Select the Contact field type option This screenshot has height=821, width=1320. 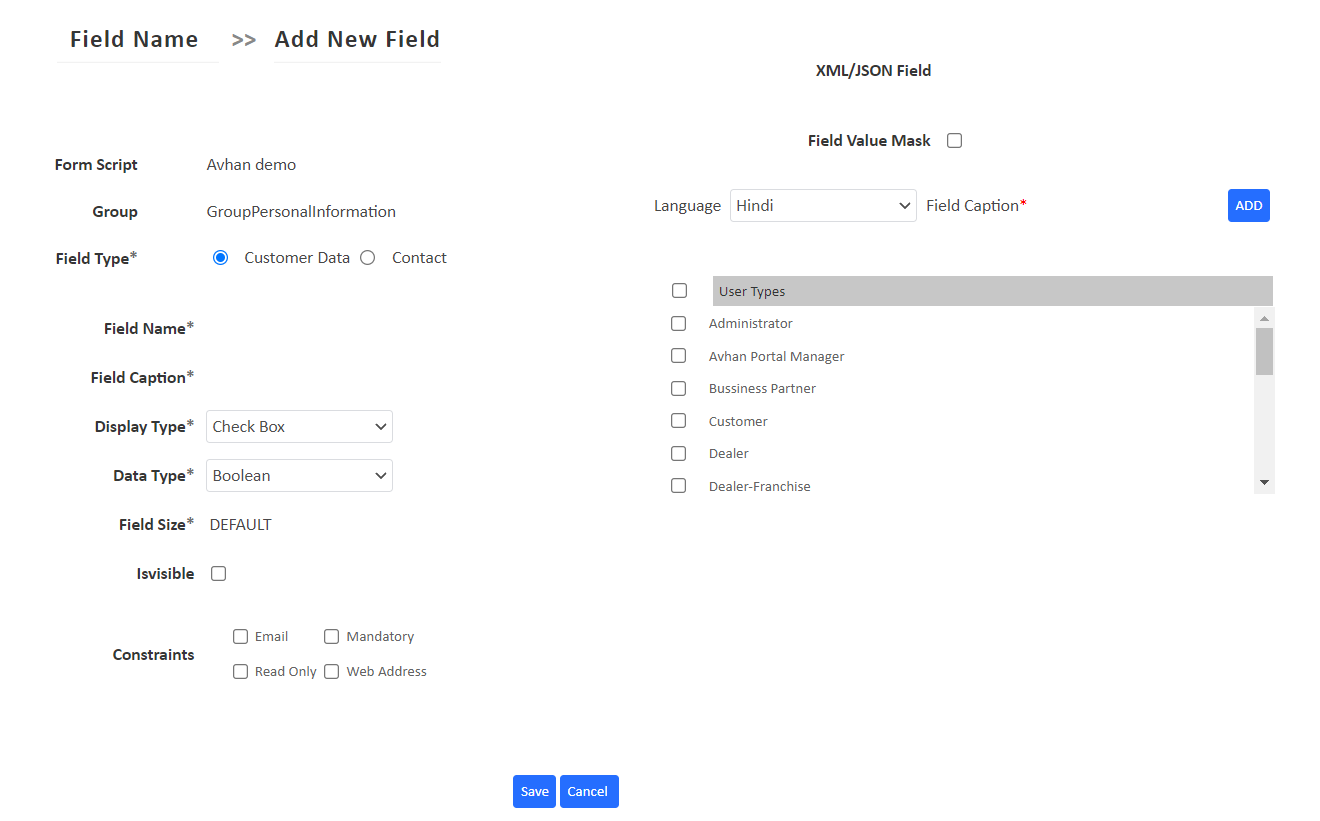367,257
